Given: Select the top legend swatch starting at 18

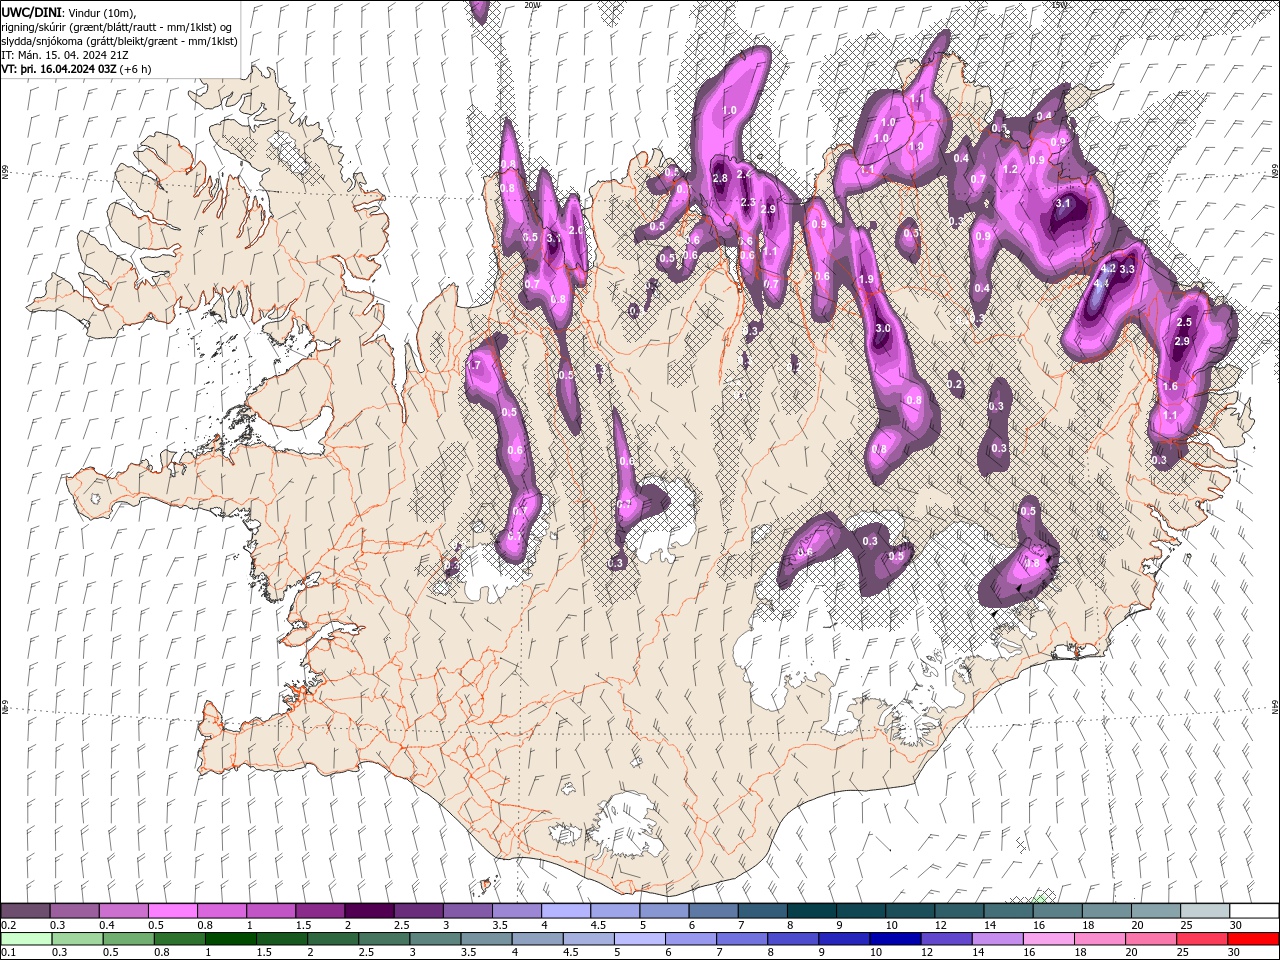Looking at the screenshot, I should pyautogui.click(x=1107, y=911).
